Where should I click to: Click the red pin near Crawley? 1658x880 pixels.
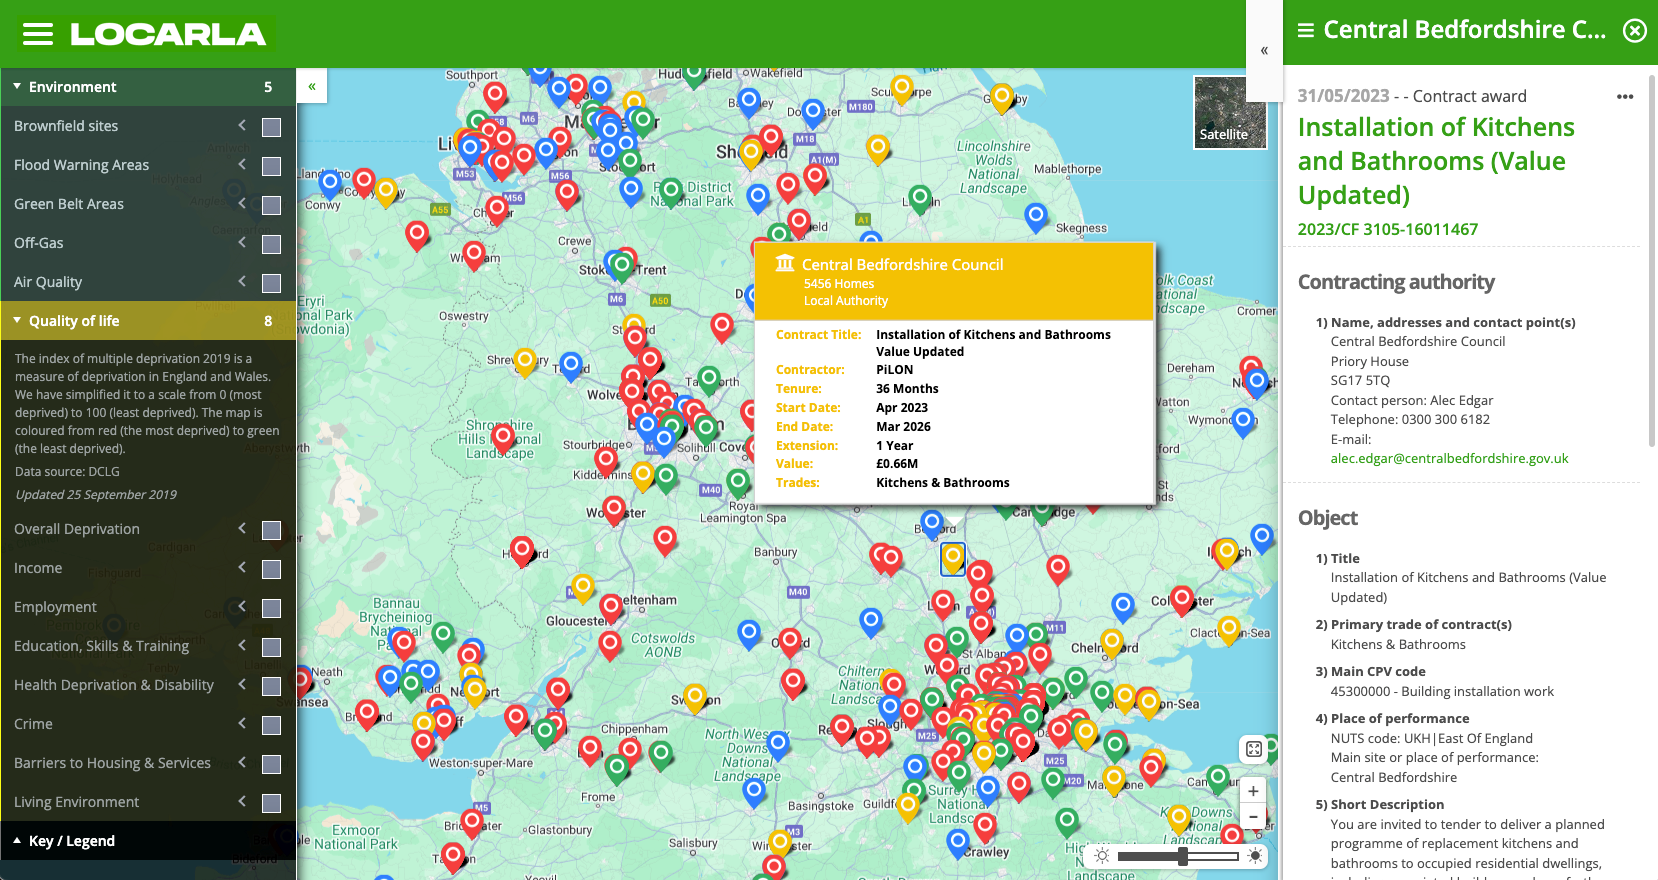985,827
